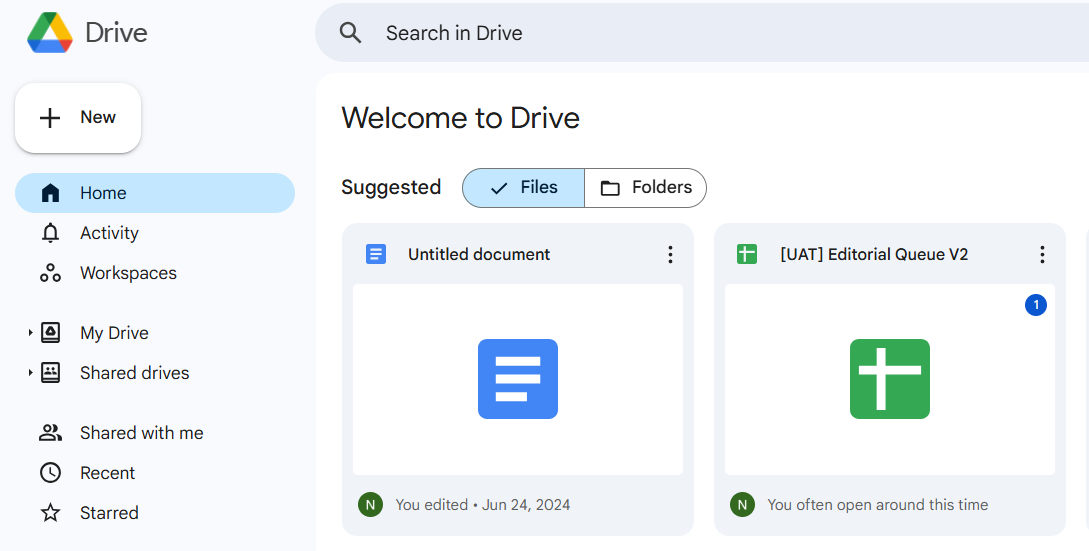This screenshot has width=1089, height=551.
Task: Click the Starred star icon
Action: pyautogui.click(x=50, y=513)
